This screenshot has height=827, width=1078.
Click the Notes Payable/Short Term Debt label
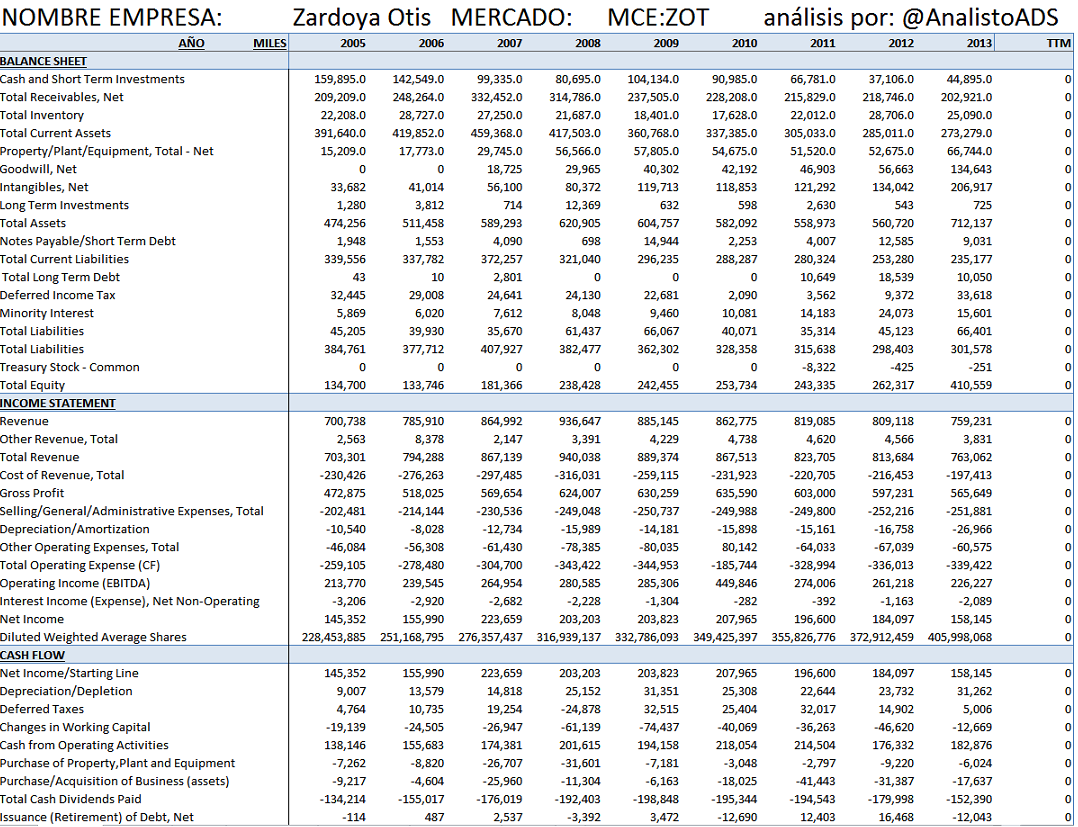click(88, 241)
